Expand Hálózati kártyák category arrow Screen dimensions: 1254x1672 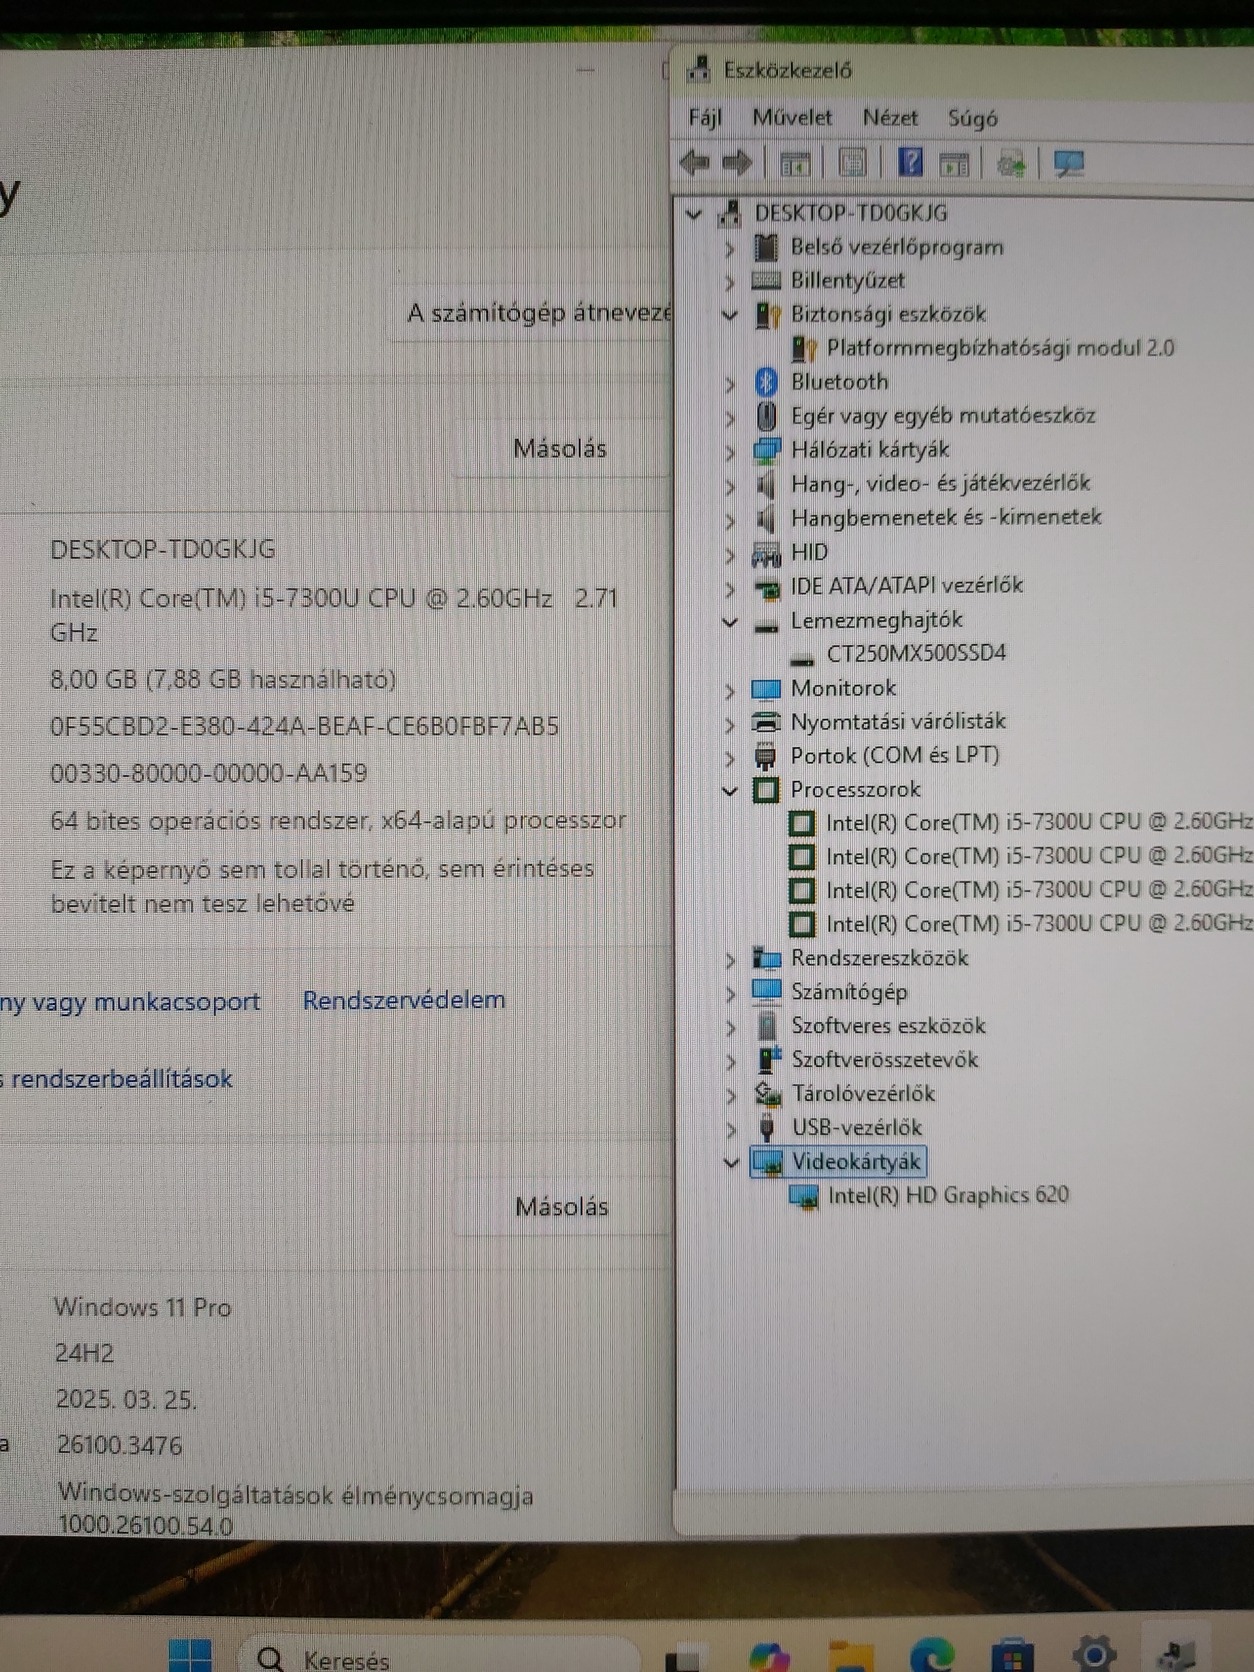[729, 451]
